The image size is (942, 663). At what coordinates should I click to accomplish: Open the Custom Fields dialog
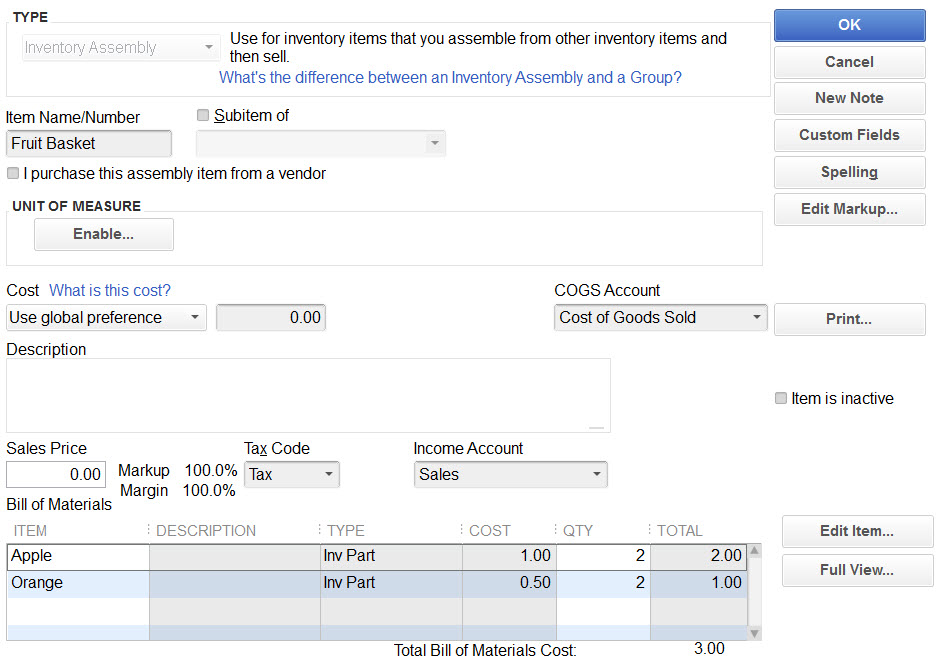[849, 135]
